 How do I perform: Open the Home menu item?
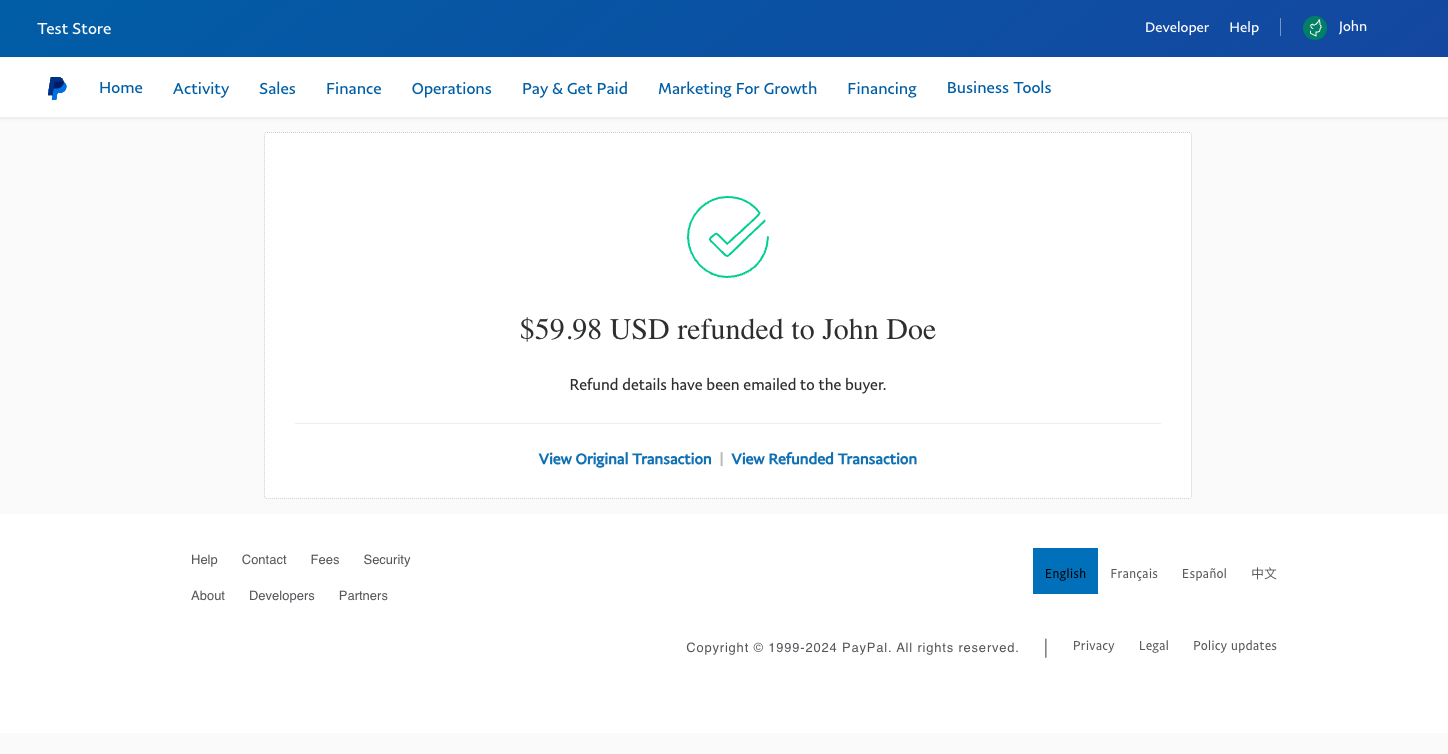[121, 88]
